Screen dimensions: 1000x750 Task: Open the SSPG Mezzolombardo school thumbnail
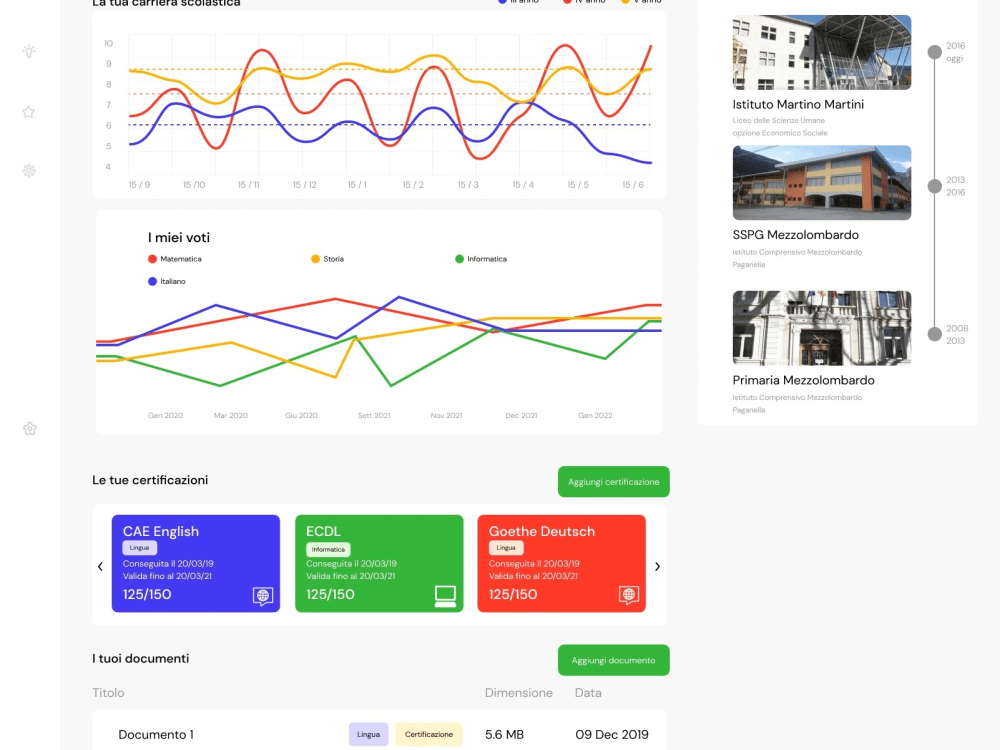point(821,182)
